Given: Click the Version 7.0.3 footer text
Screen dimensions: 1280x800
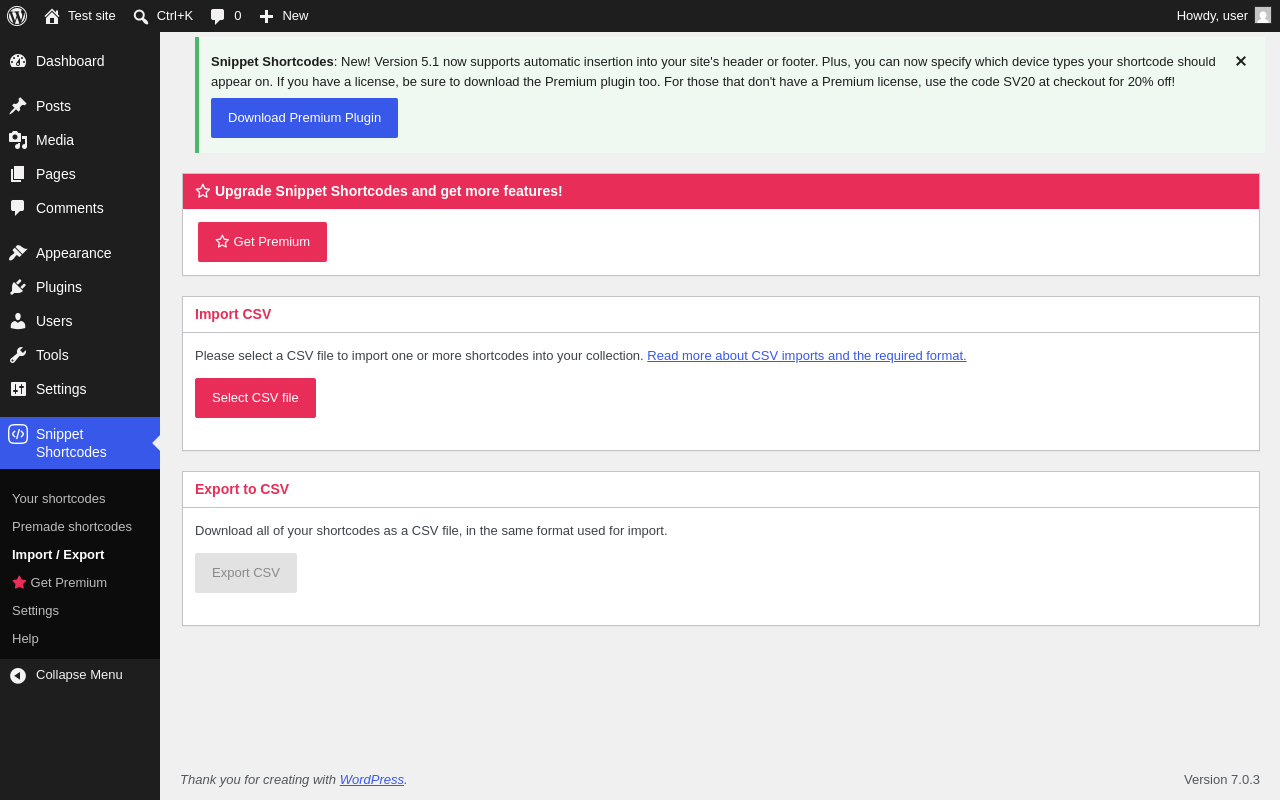Looking at the screenshot, I should (x=1222, y=780).
